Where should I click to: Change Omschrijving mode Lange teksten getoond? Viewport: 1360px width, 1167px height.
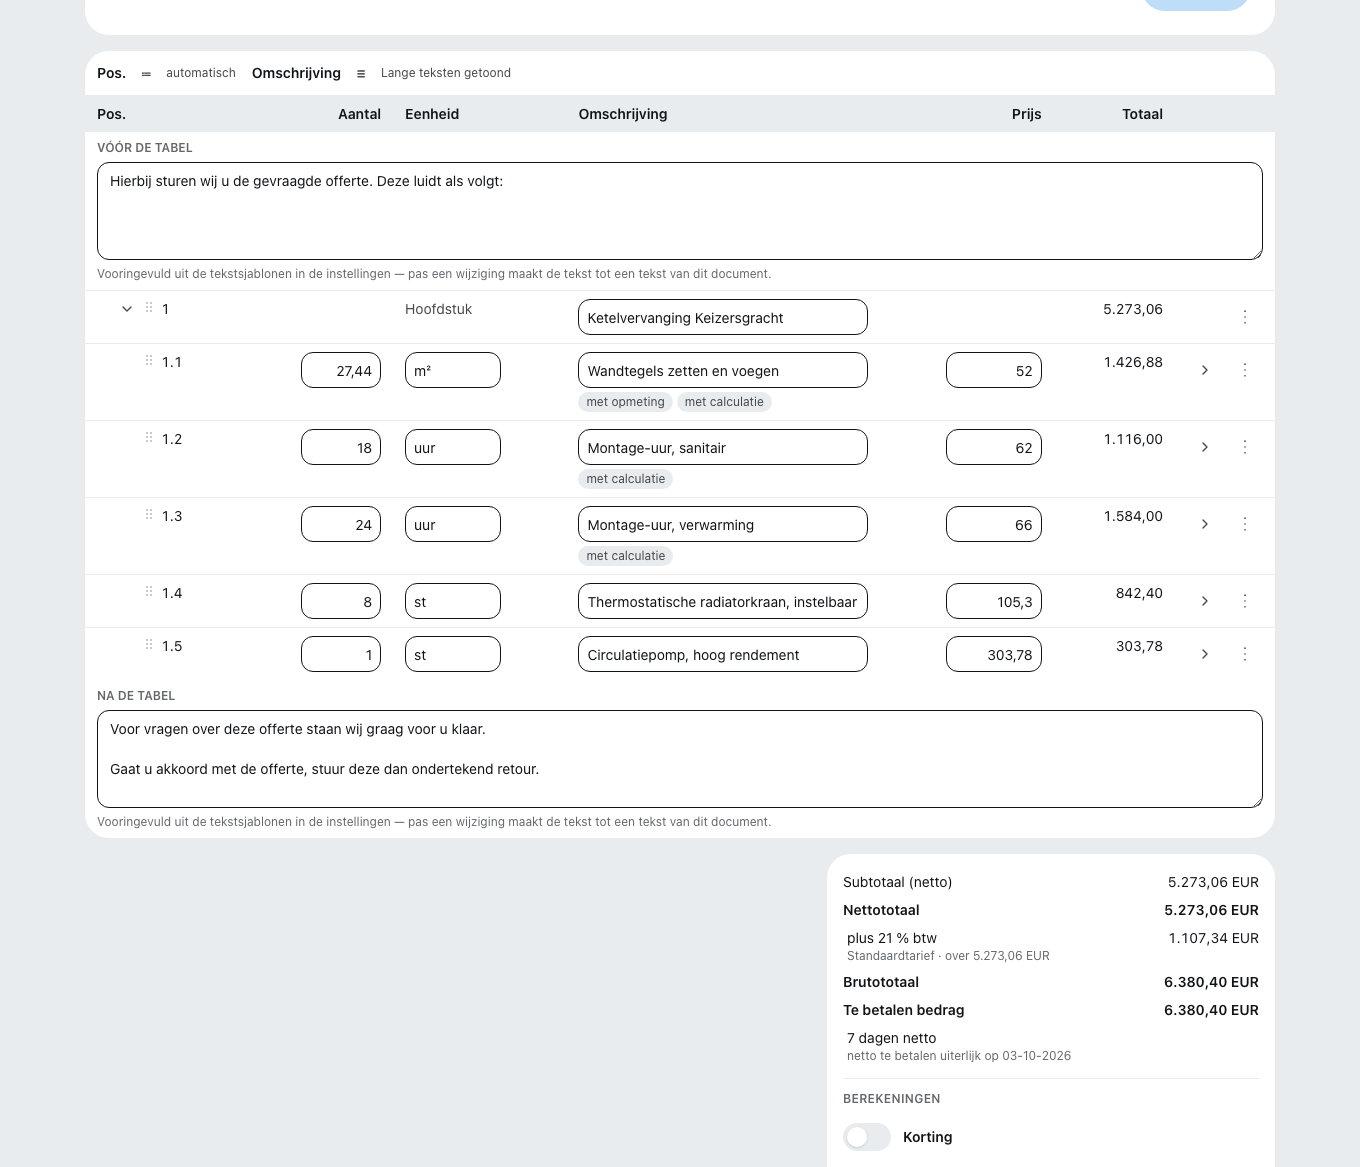coord(433,73)
